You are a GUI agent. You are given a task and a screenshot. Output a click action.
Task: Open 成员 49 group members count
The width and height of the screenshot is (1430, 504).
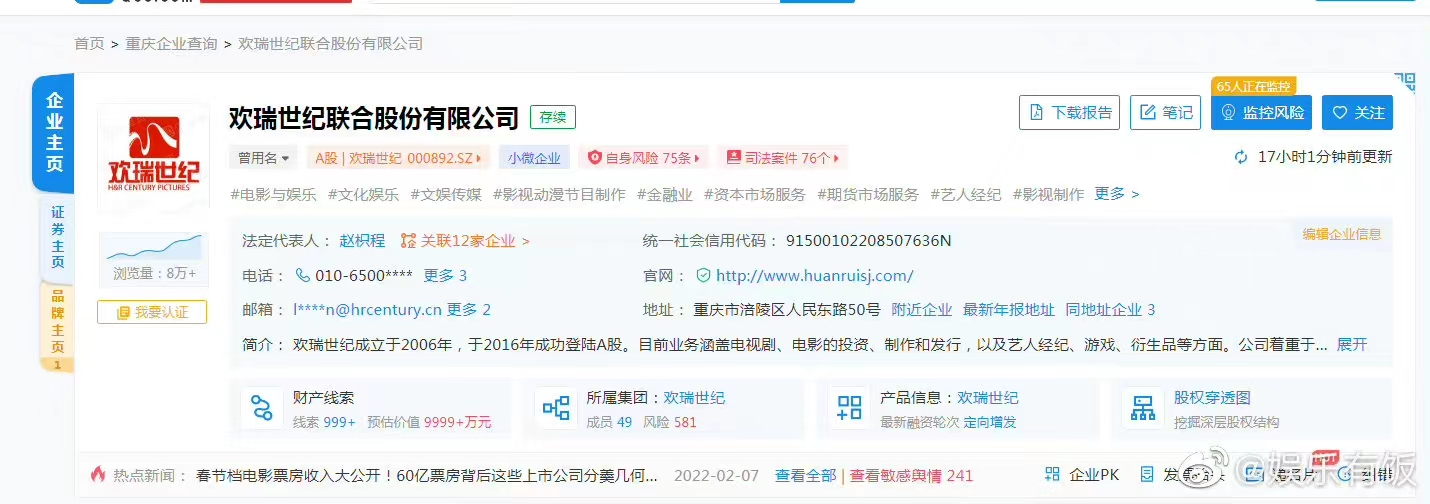click(x=609, y=422)
